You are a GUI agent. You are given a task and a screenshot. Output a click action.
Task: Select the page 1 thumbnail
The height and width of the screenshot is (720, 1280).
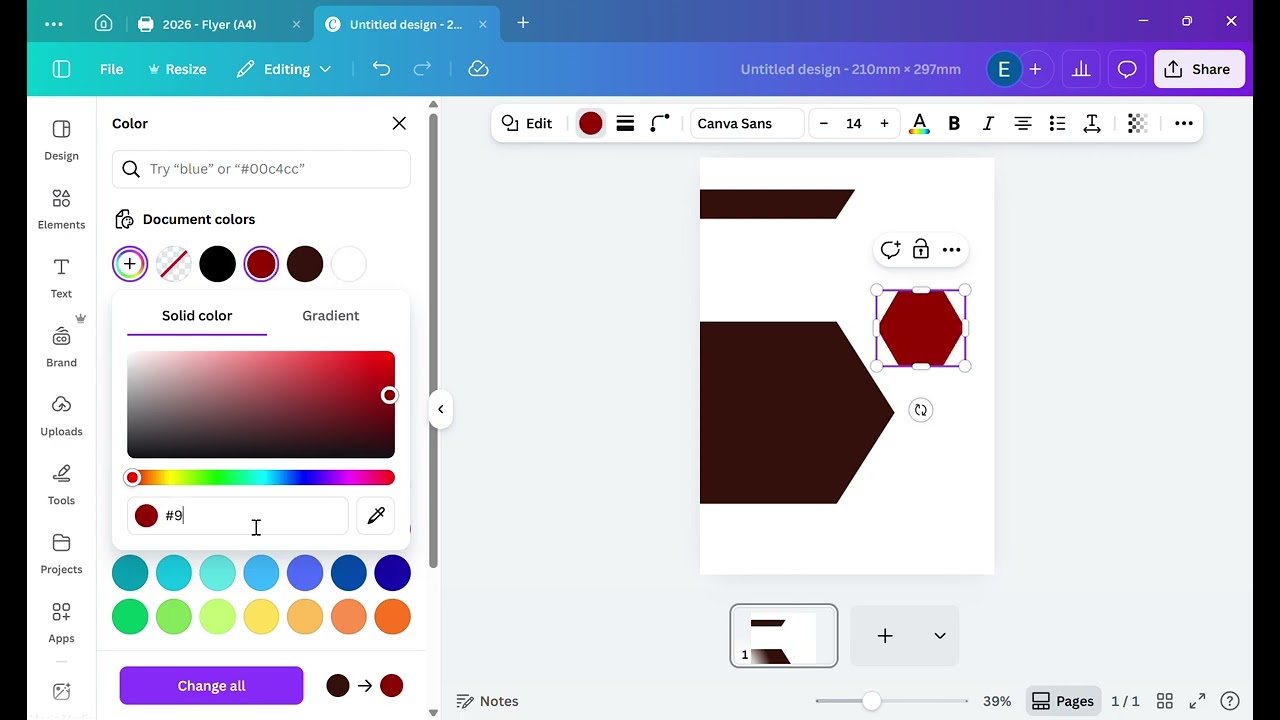(x=784, y=636)
